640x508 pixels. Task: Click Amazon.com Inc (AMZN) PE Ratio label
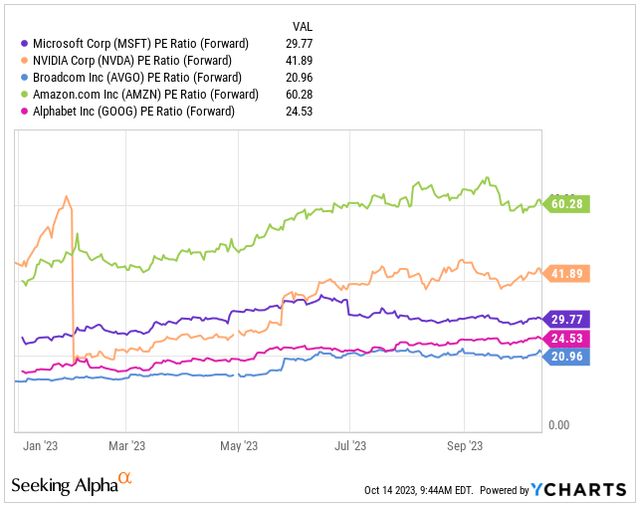point(145,95)
